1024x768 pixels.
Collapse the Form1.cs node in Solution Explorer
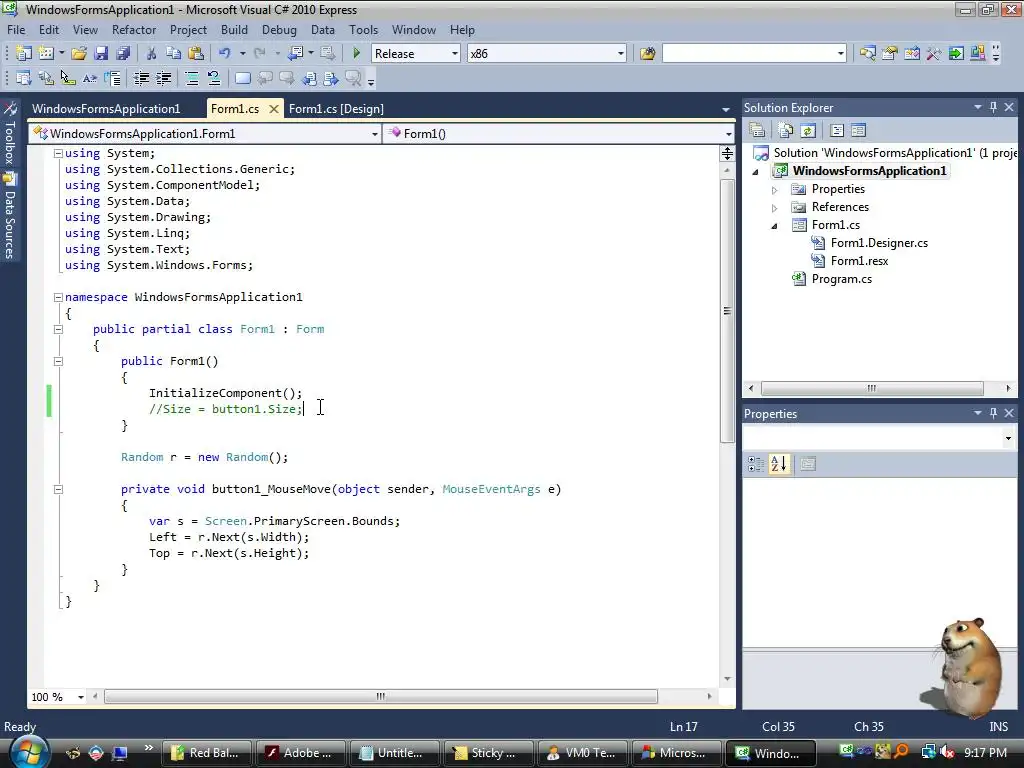pos(775,226)
